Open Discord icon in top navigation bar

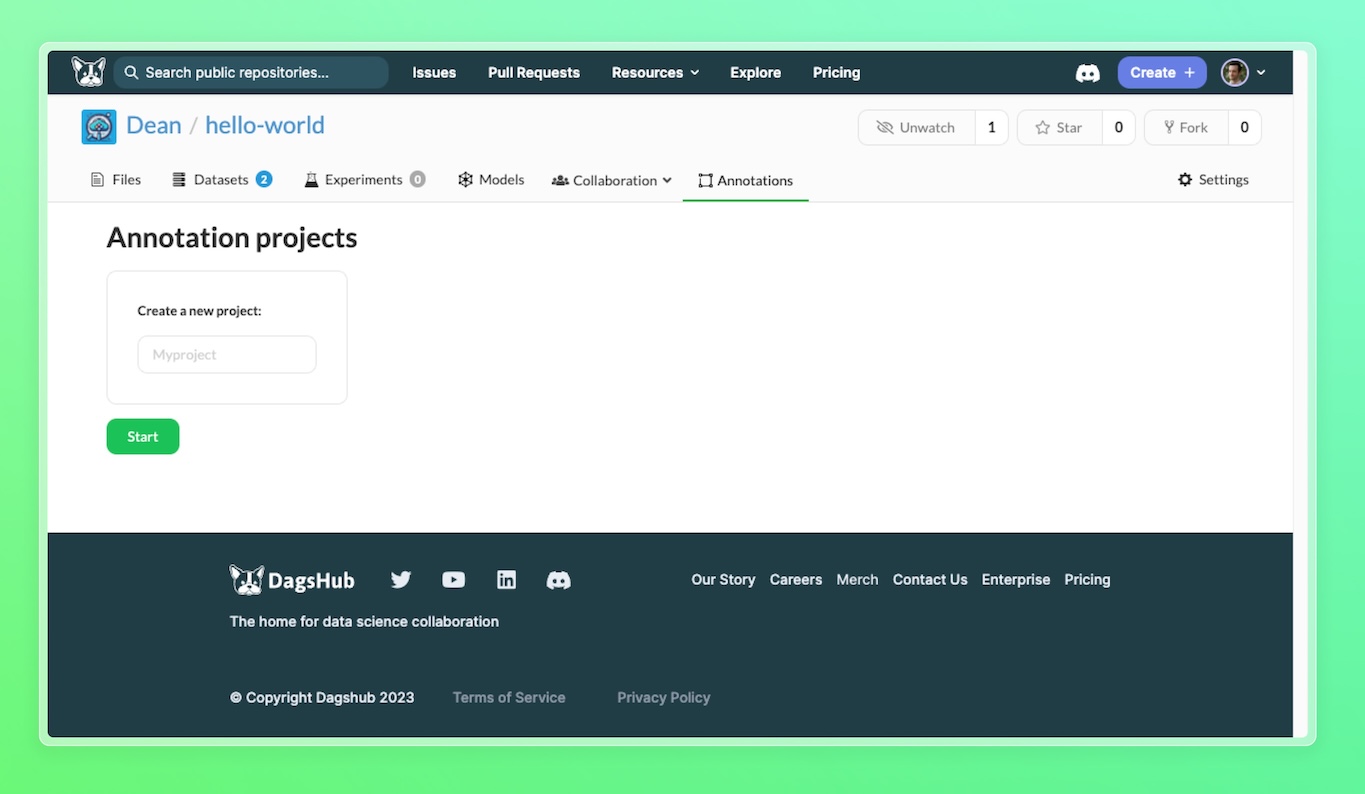click(1087, 73)
